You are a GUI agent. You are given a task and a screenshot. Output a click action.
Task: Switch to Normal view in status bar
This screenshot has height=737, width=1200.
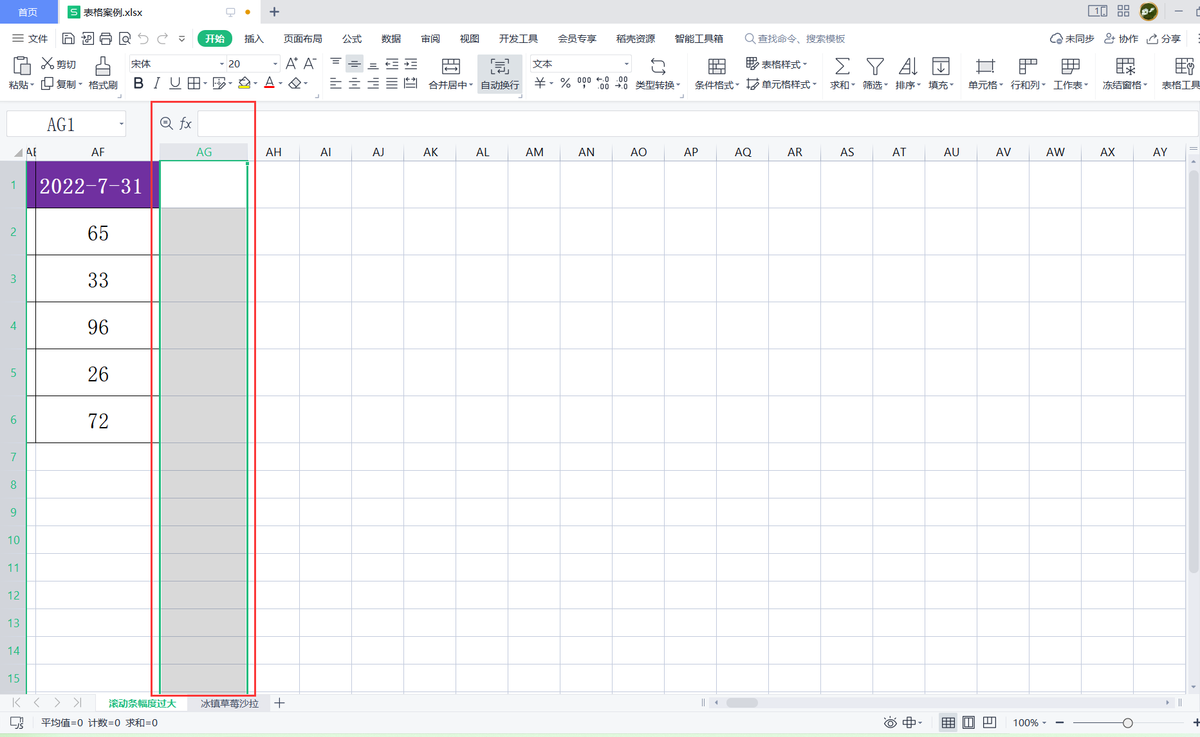(x=948, y=722)
